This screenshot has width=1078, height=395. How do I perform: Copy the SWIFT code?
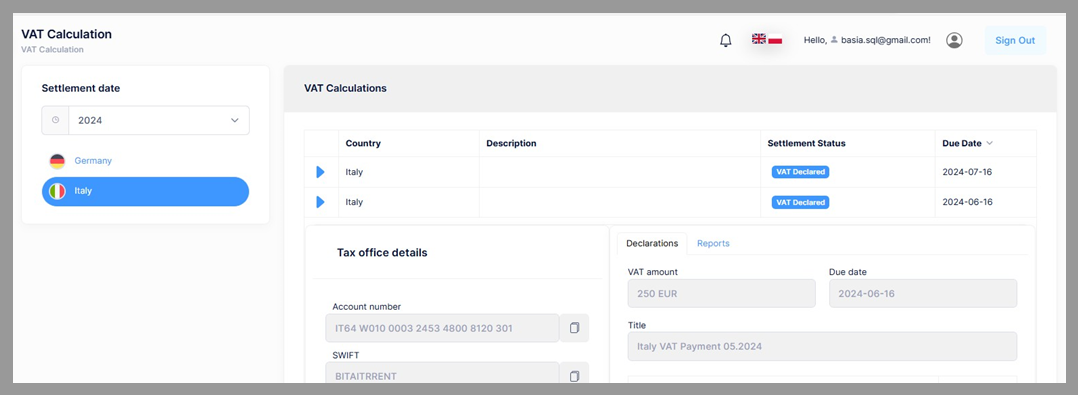574,375
